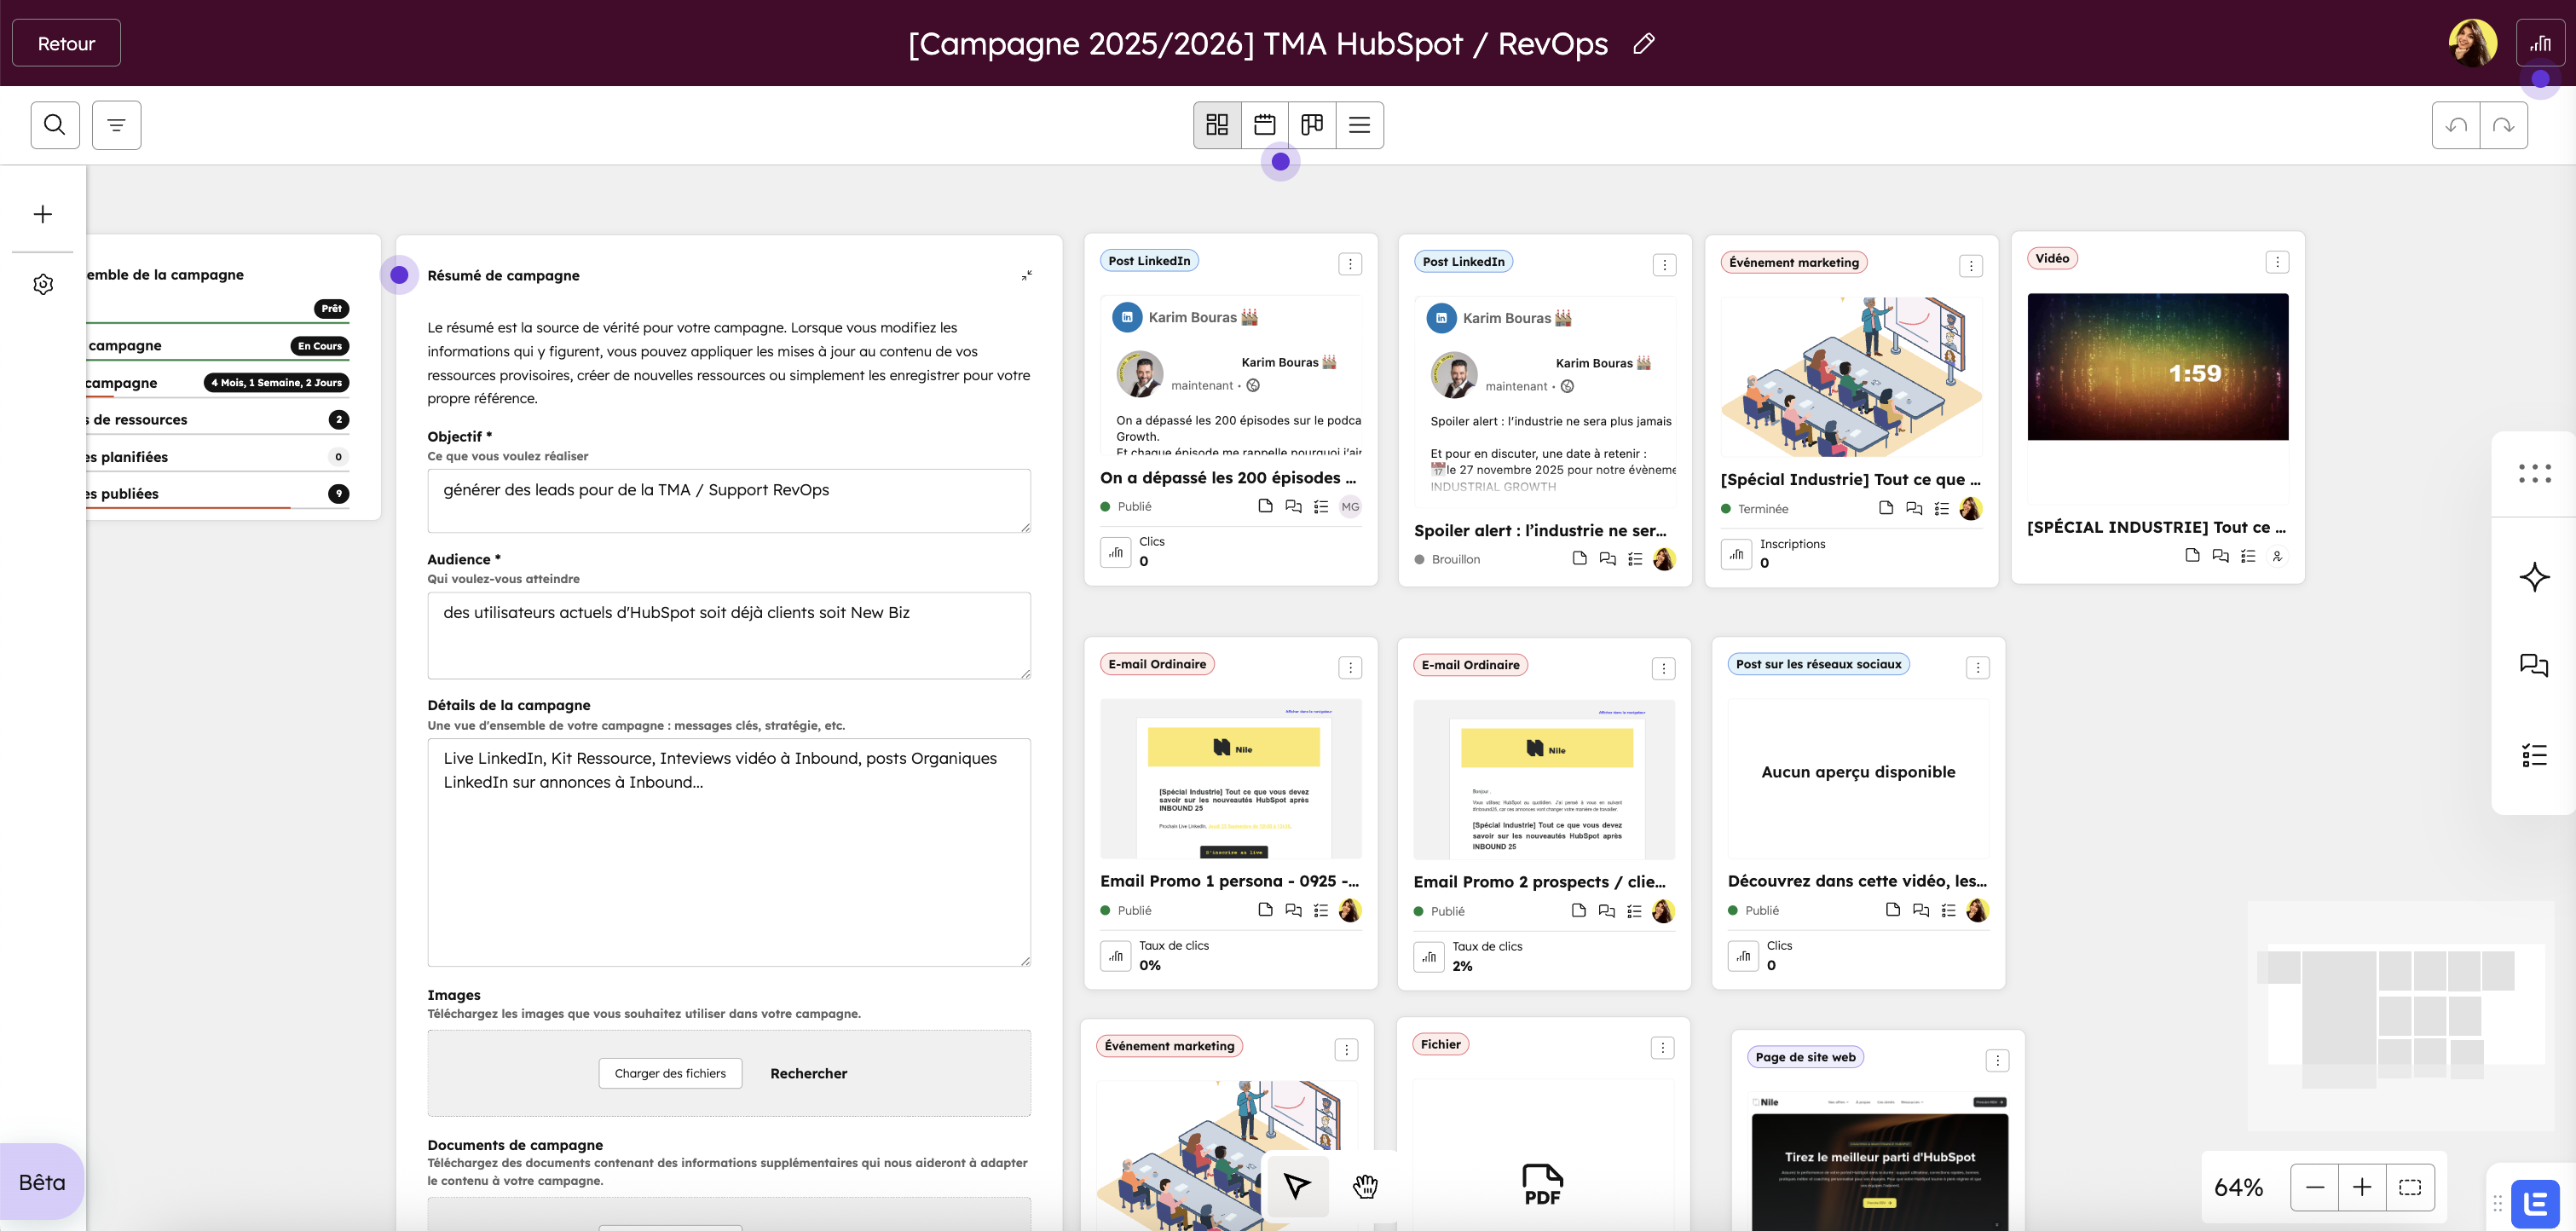Open the search tool
This screenshot has width=2576, height=1231.
tap(55, 125)
